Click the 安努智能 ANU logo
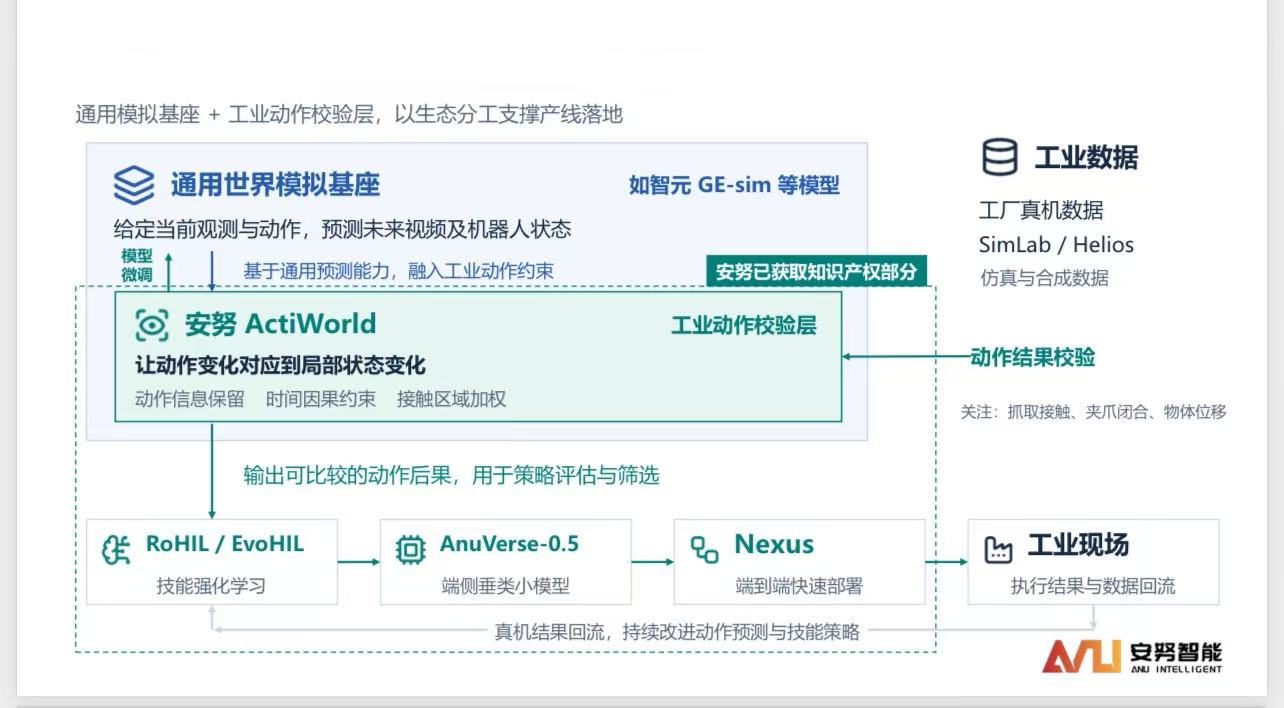This screenshot has width=1284, height=708. [1132, 656]
